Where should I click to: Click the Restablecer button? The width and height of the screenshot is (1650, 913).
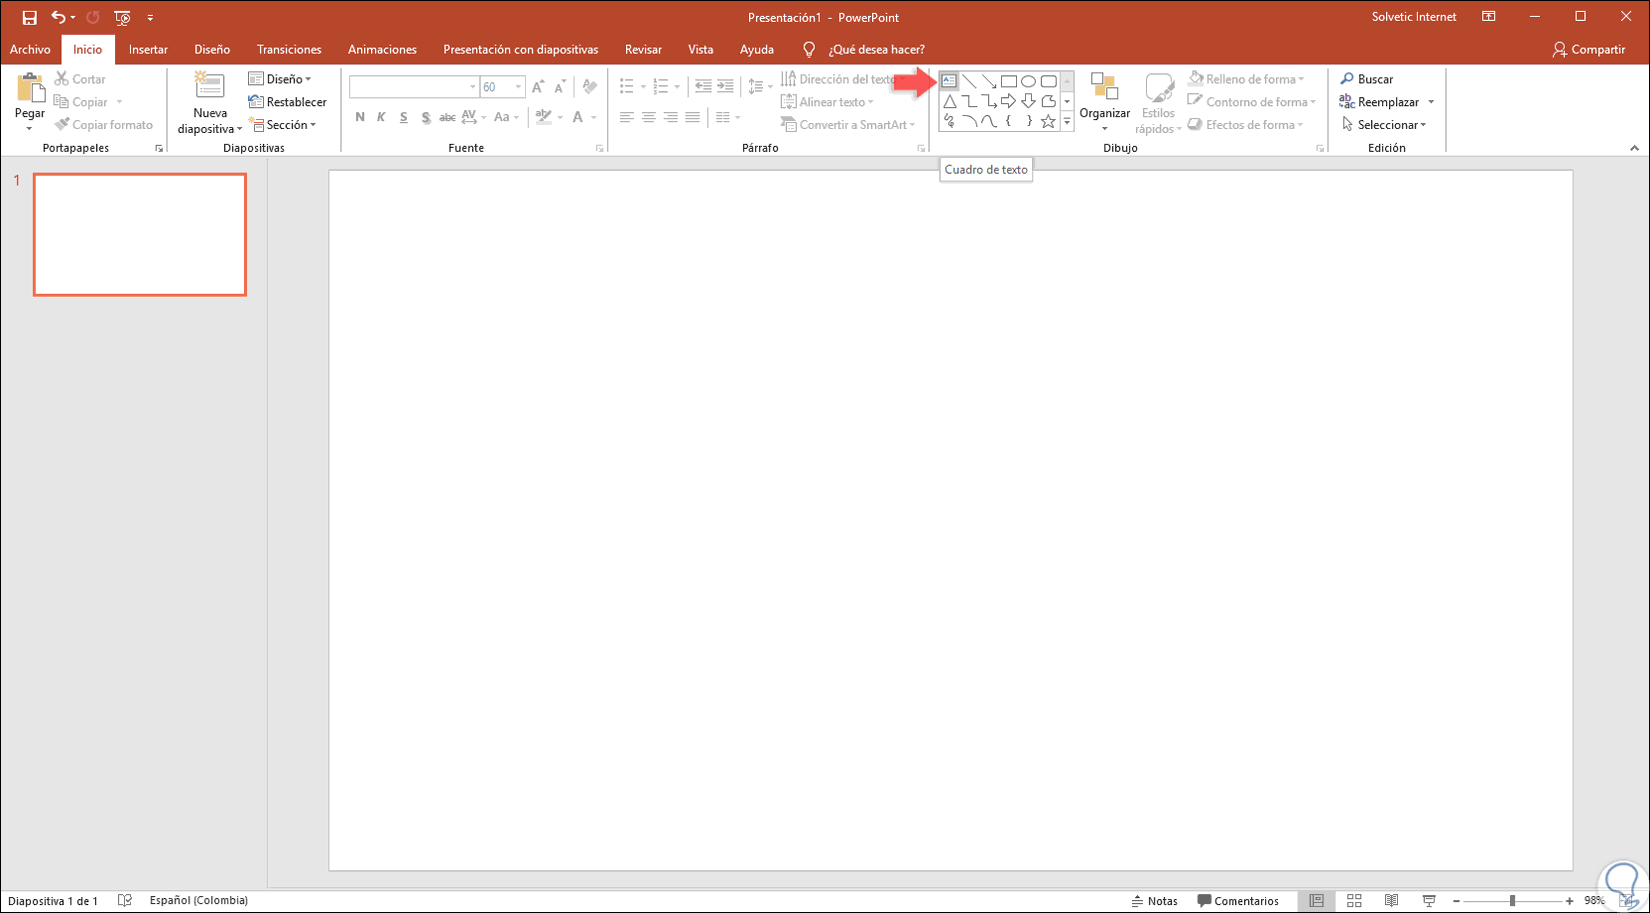pyautogui.click(x=287, y=102)
